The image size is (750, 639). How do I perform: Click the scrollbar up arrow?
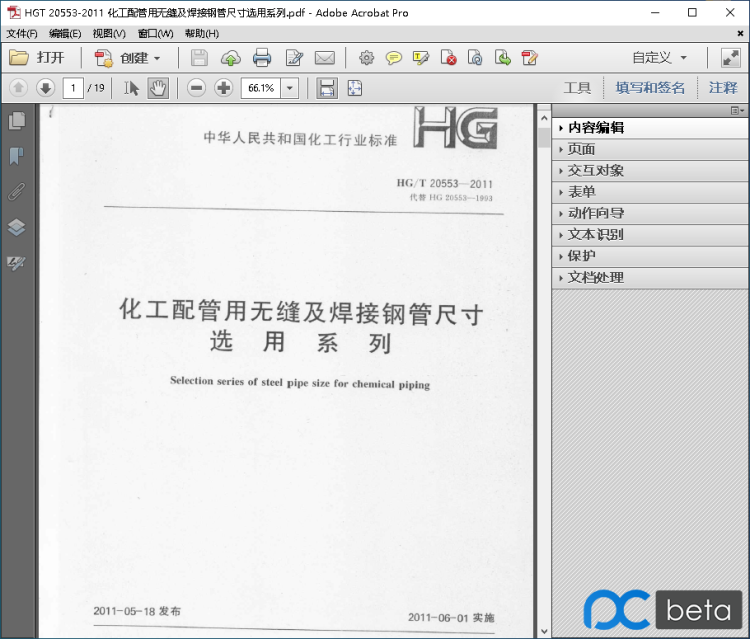544,118
